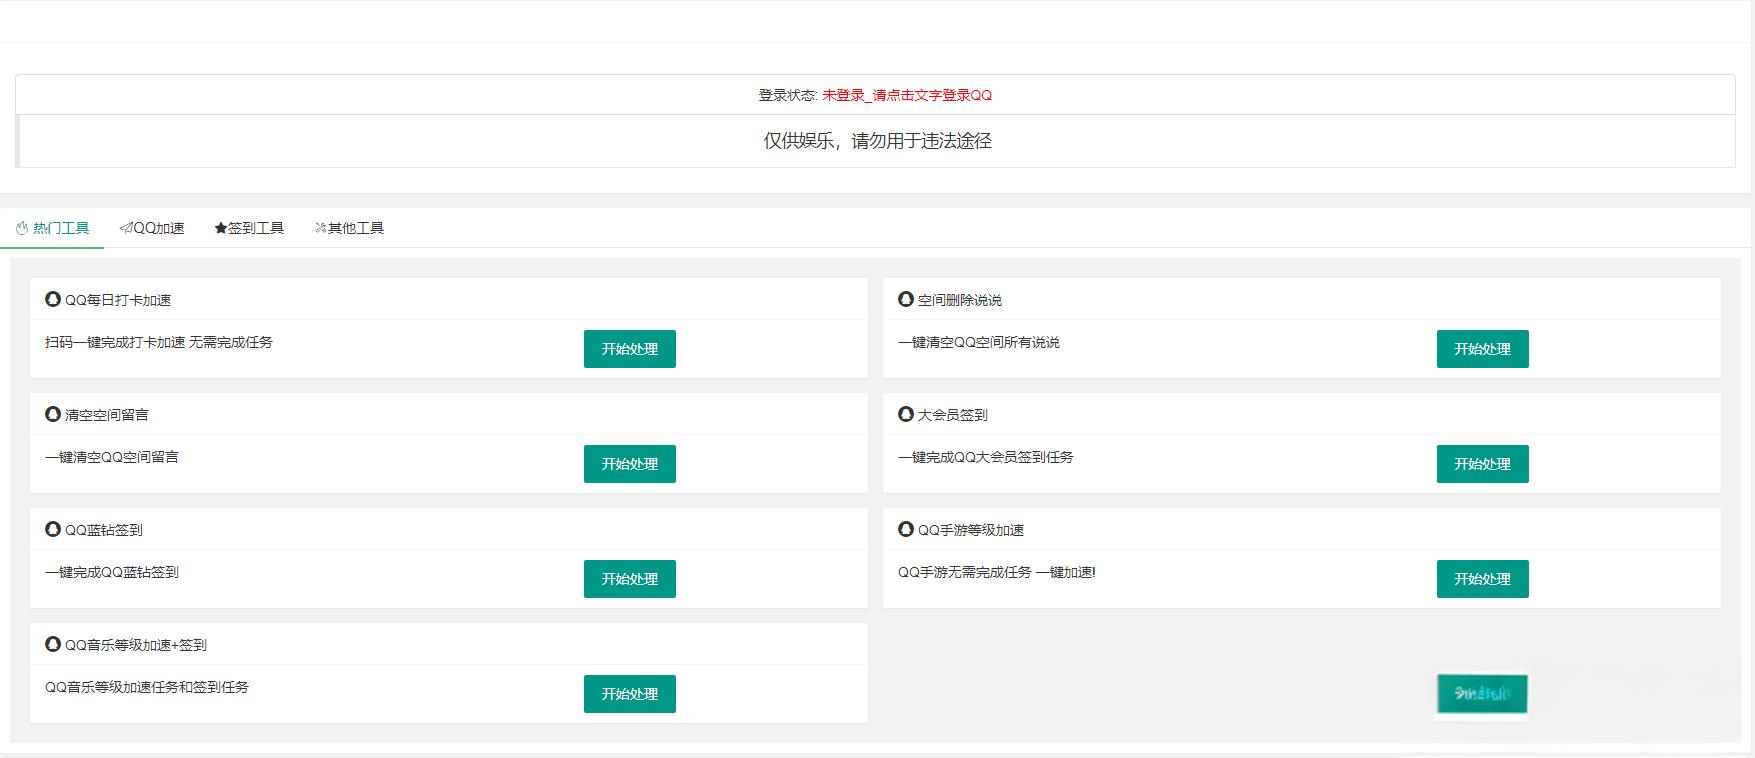Click 开始处理 for 大会员签到

click(x=1483, y=464)
